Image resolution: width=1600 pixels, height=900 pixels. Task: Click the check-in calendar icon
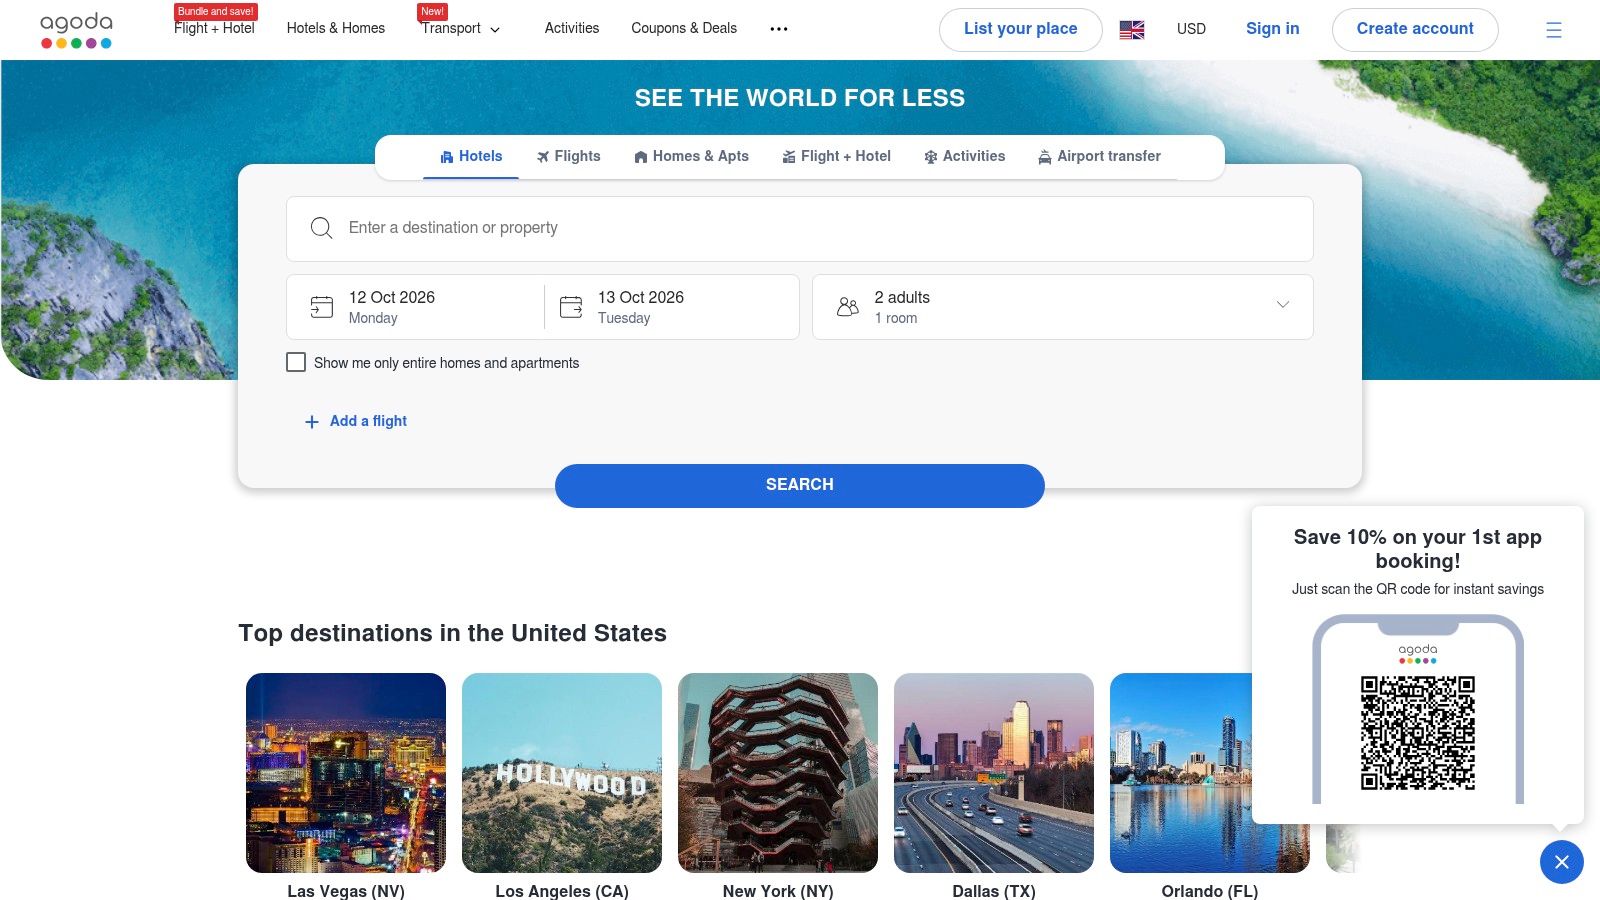click(321, 307)
